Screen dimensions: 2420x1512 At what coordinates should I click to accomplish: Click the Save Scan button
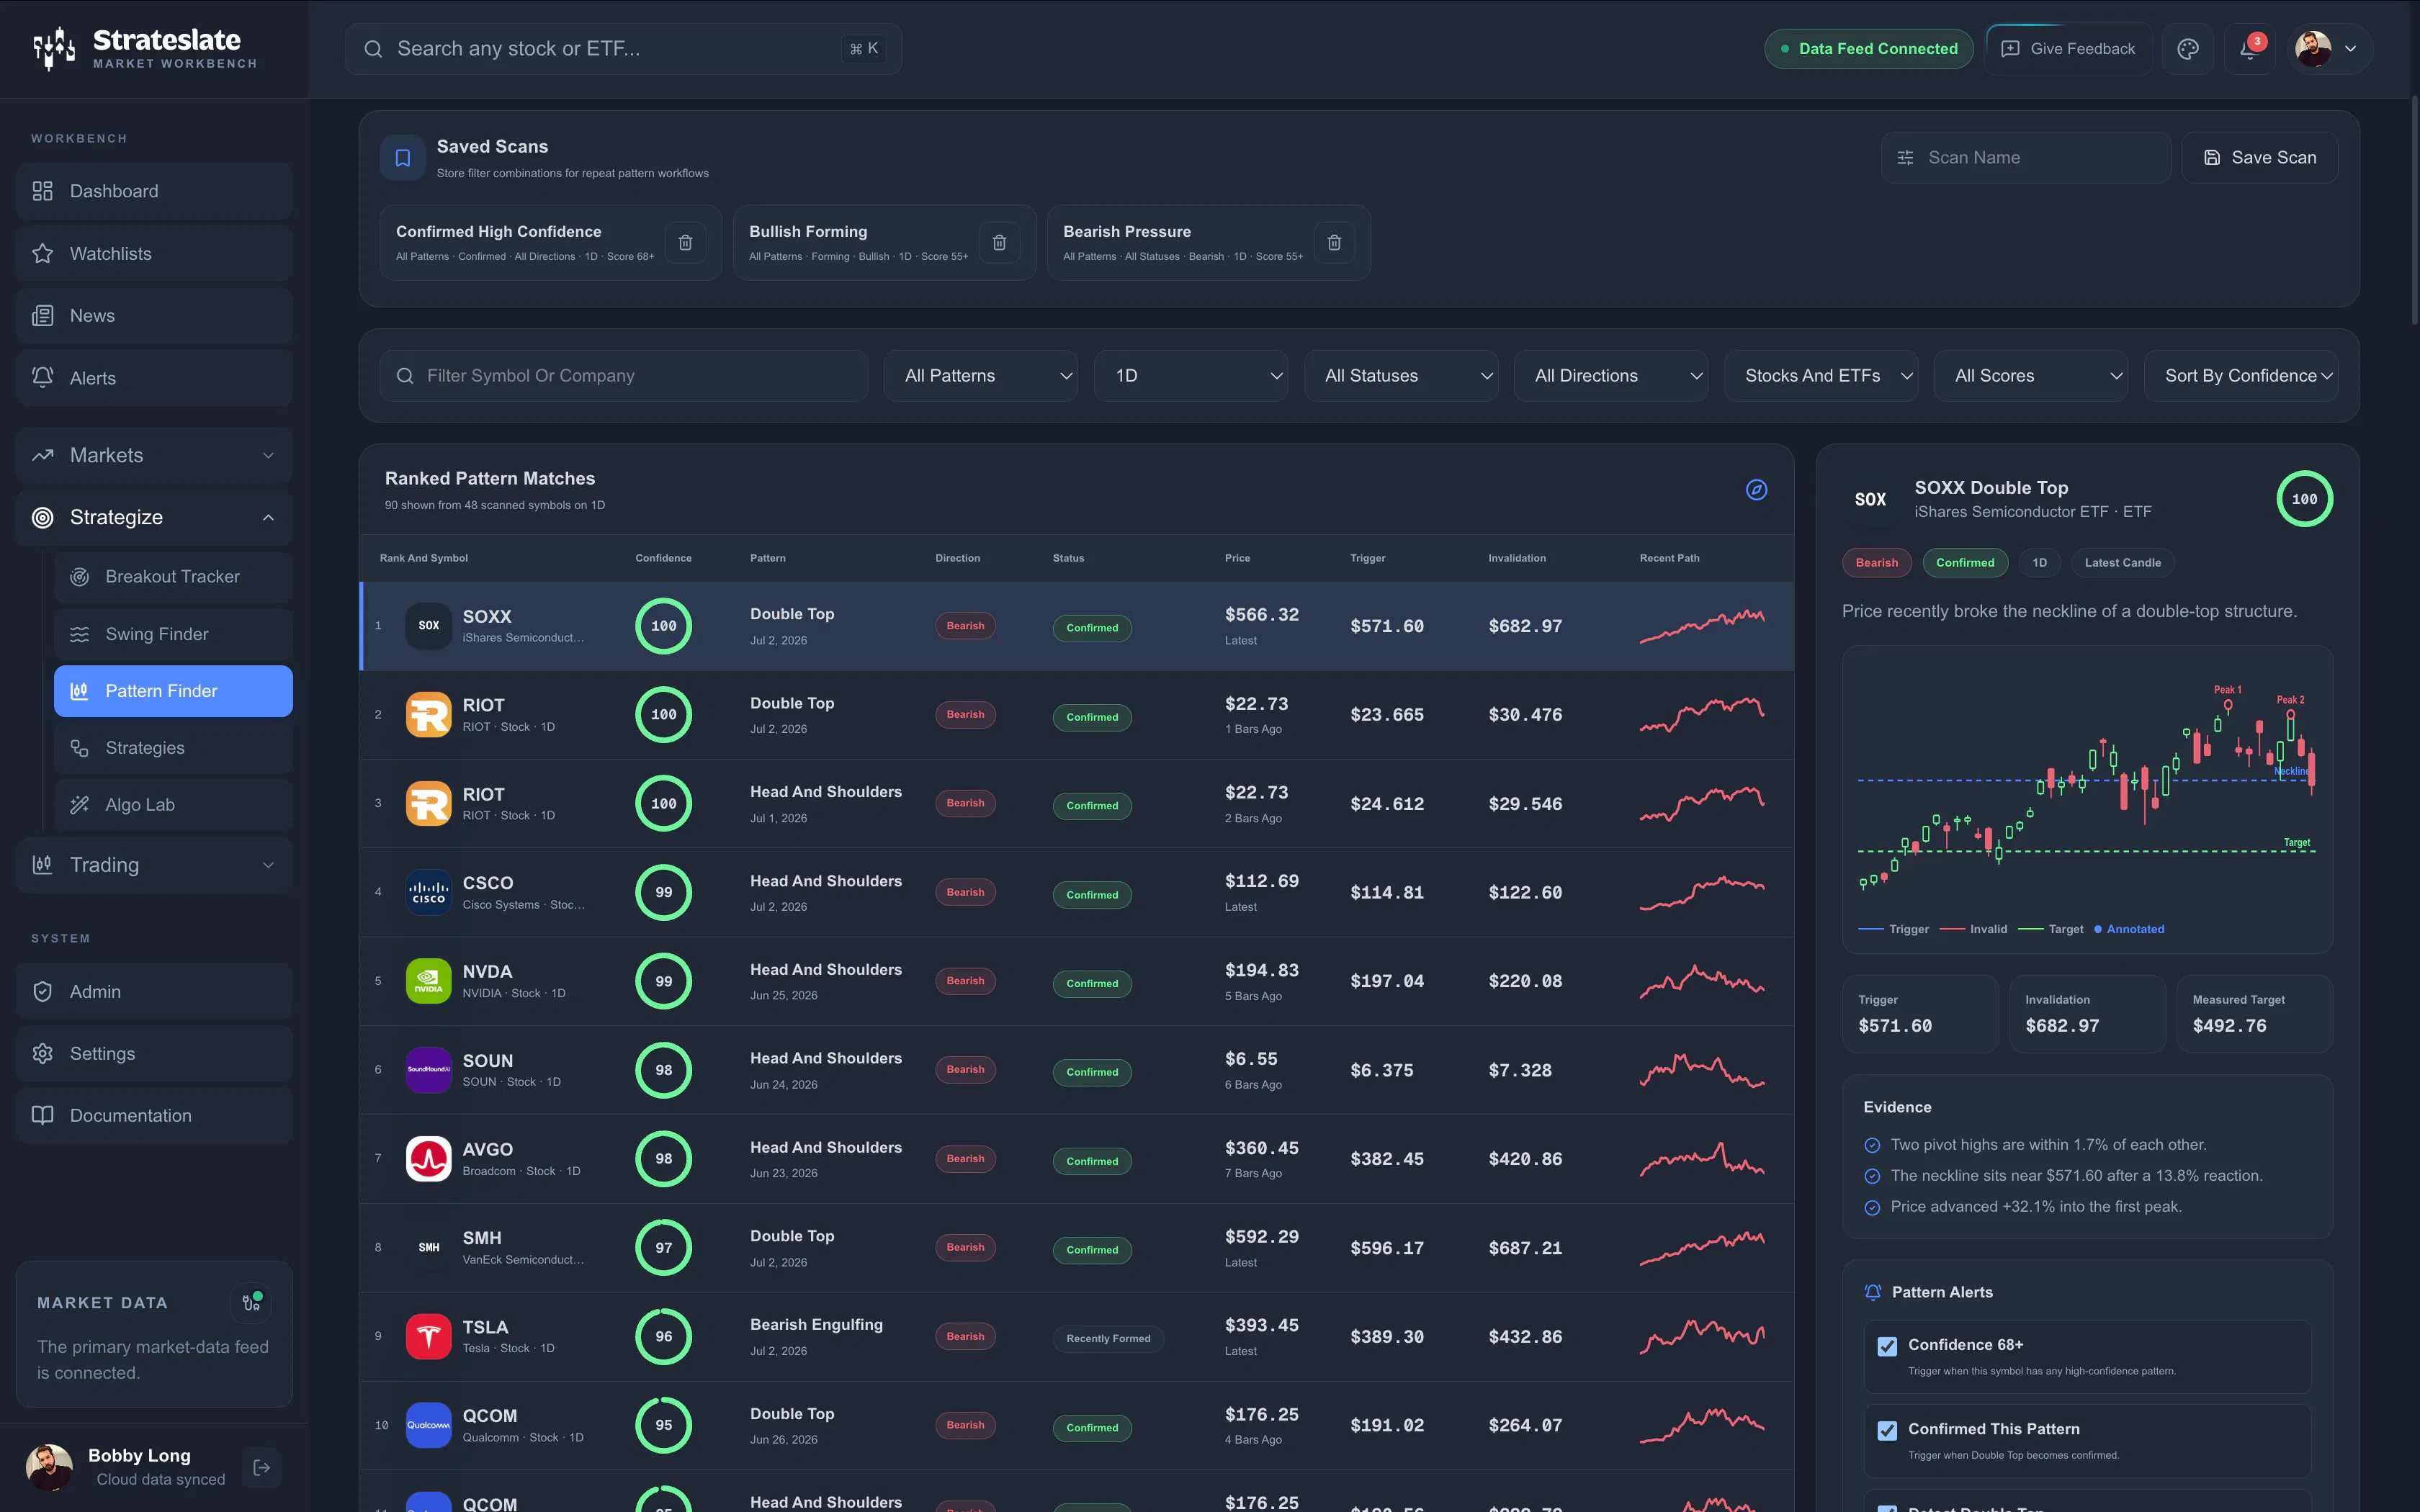coord(2260,158)
